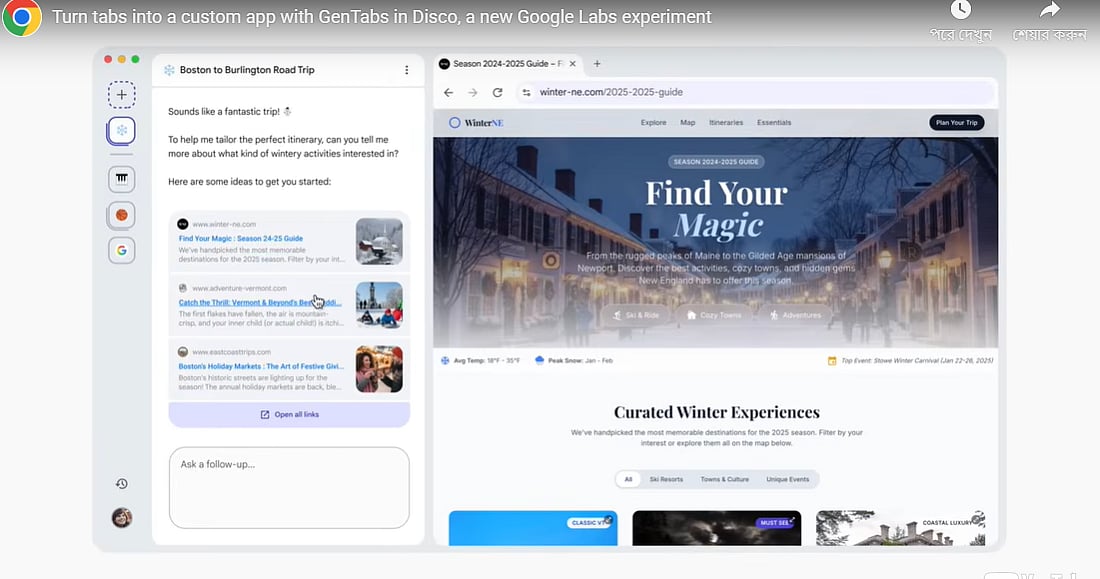Click the user profile avatar
This screenshot has height=579, width=1100.
[x=121, y=517]
